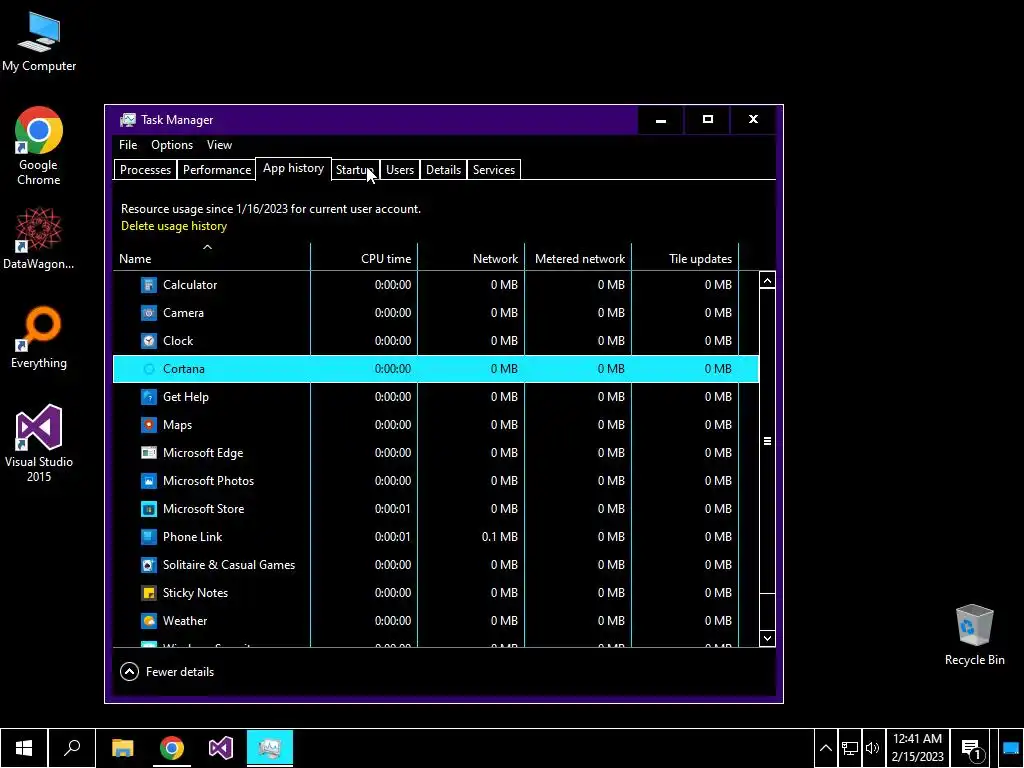Screen dimensions: 1024x768
Task: Open the notification center icon
Action: 971,748
